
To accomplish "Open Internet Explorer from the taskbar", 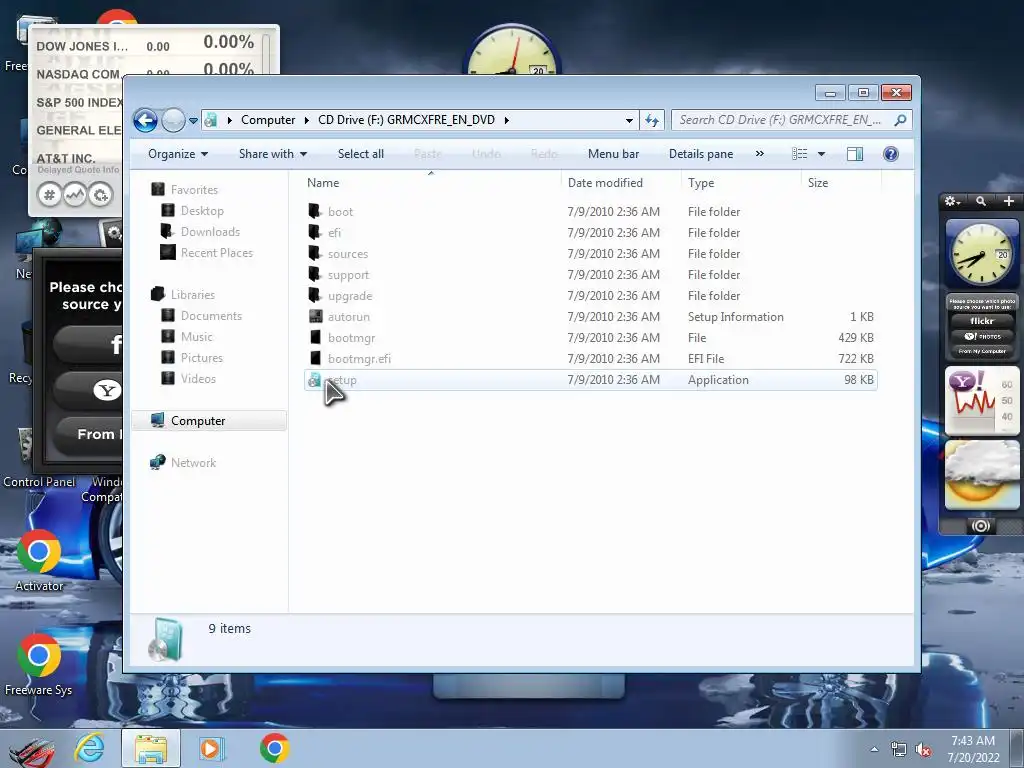I will [x=89, y=748].
